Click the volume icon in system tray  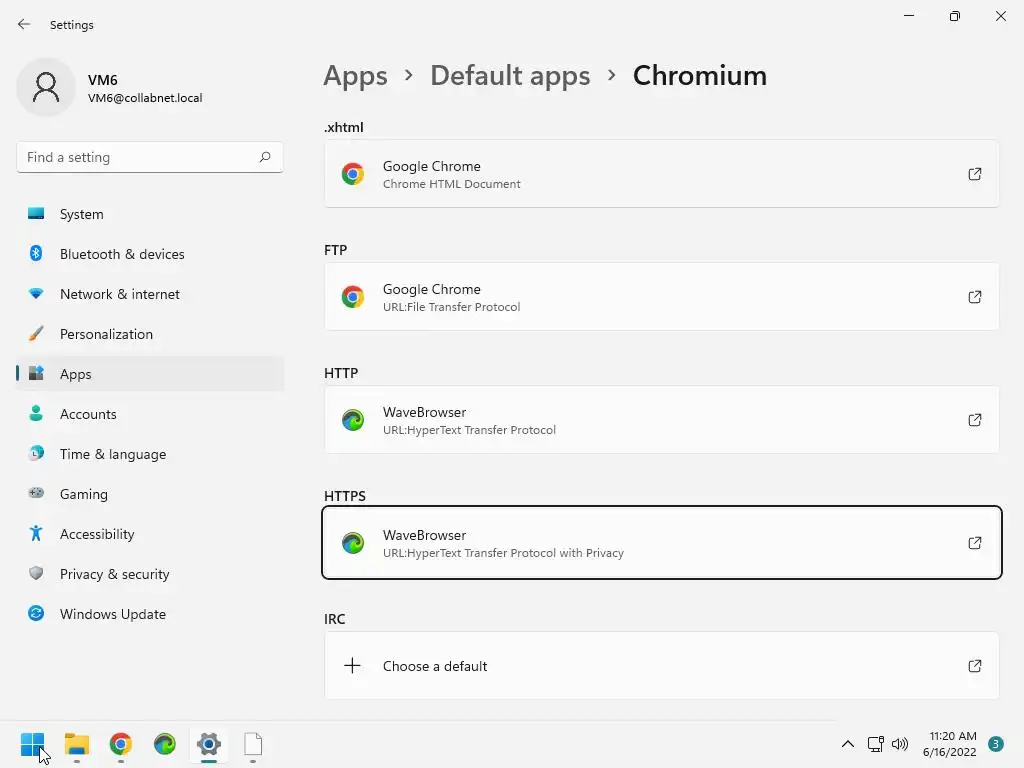900,744
